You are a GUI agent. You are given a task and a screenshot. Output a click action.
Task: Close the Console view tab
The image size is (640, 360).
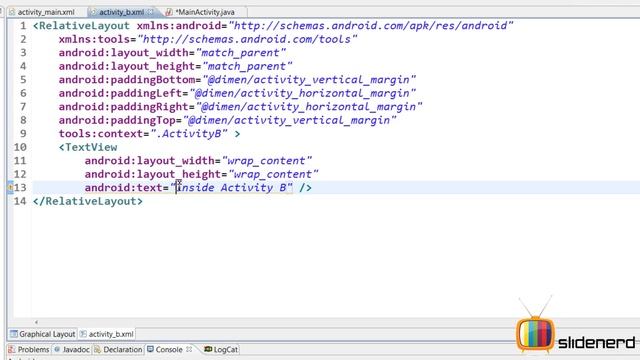click(x=189, y=349)
